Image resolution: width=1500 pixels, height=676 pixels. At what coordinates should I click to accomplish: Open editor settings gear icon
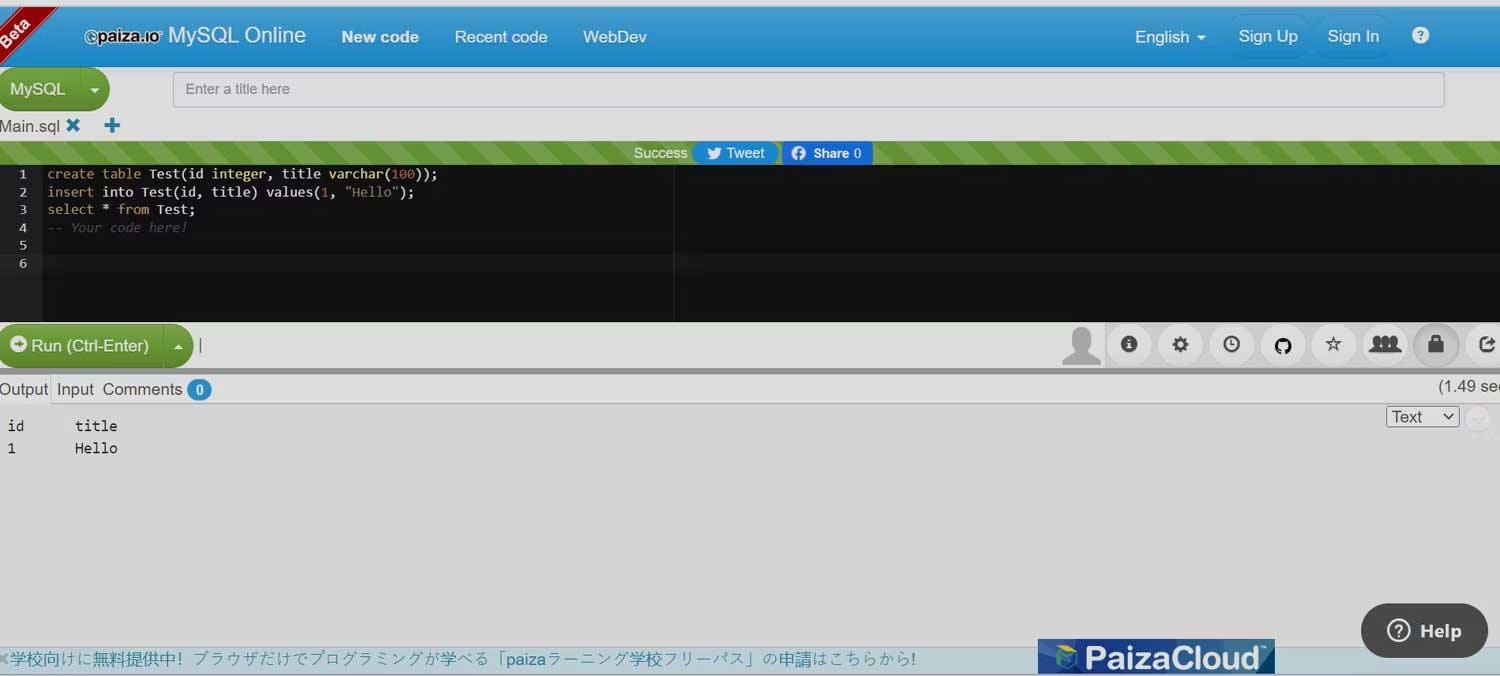[1180, 345]
